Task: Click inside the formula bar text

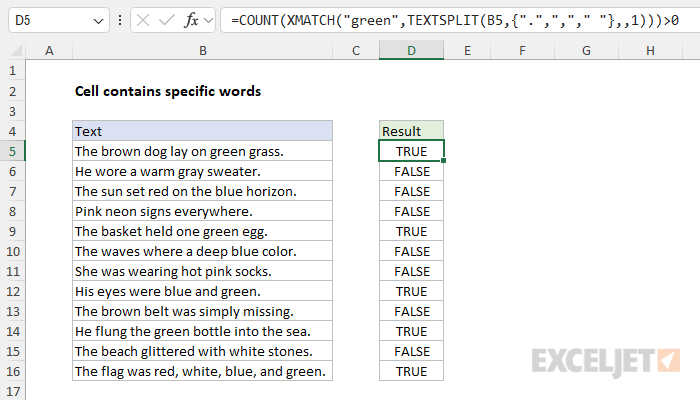Action: coord(455,20)
